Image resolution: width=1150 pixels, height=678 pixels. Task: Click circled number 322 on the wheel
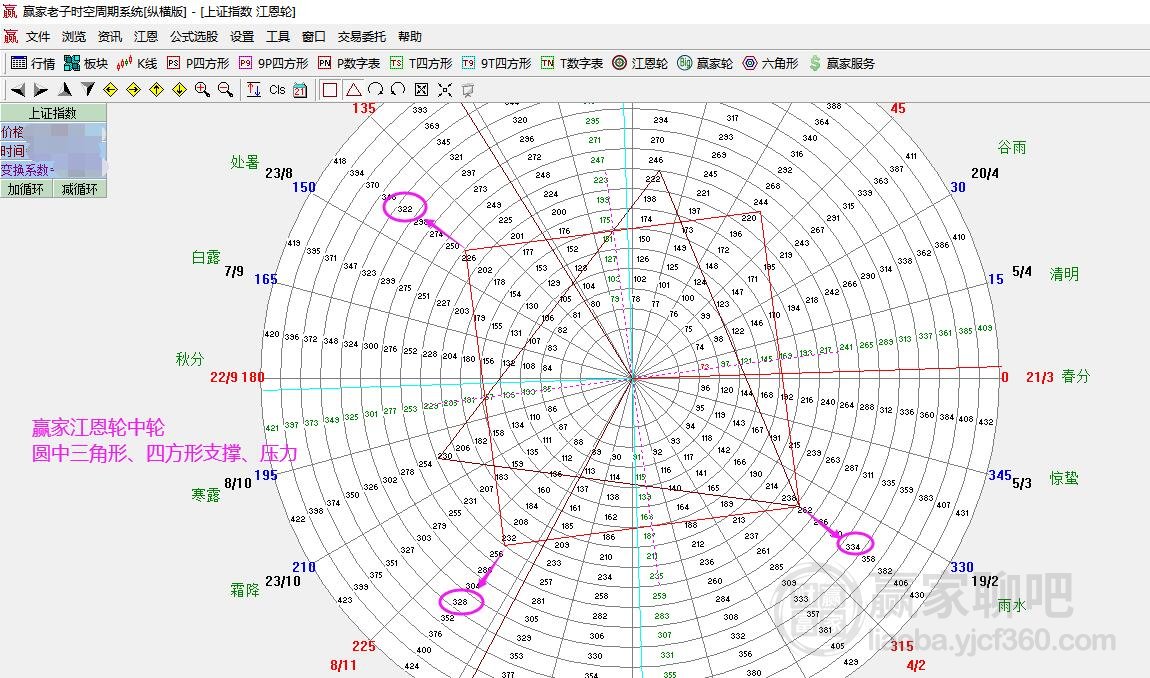point(405,208)
